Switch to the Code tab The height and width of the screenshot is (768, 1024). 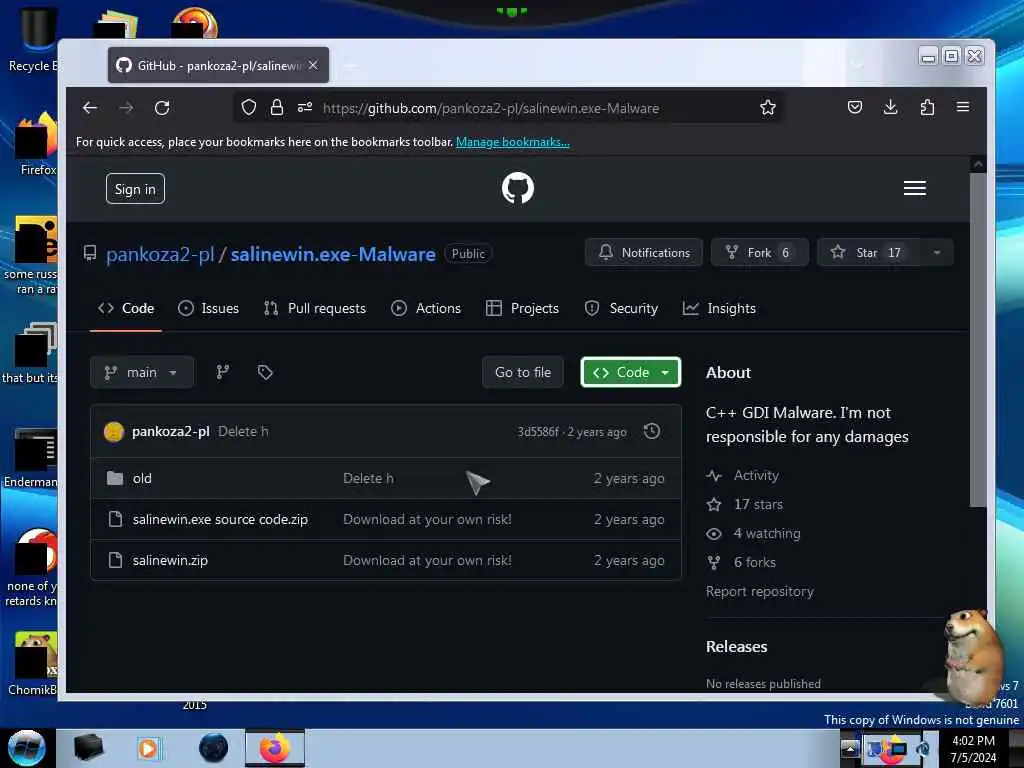coord(126,308)
